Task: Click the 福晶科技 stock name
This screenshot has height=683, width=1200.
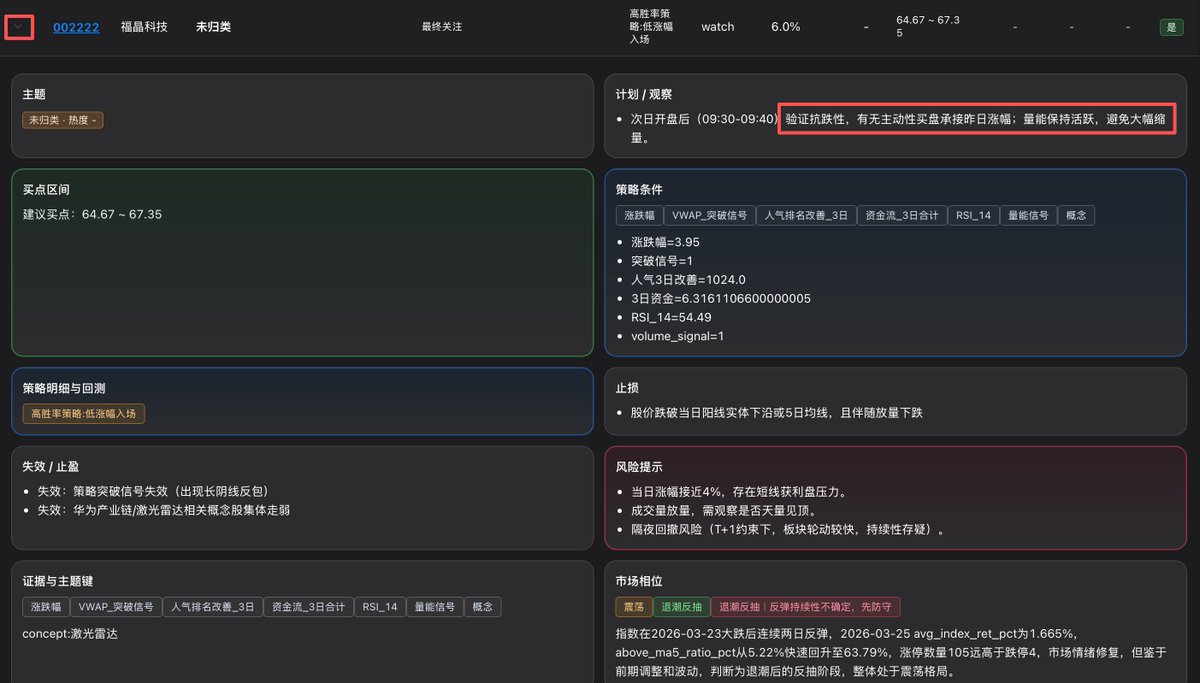Action: [x=144, y=27]
